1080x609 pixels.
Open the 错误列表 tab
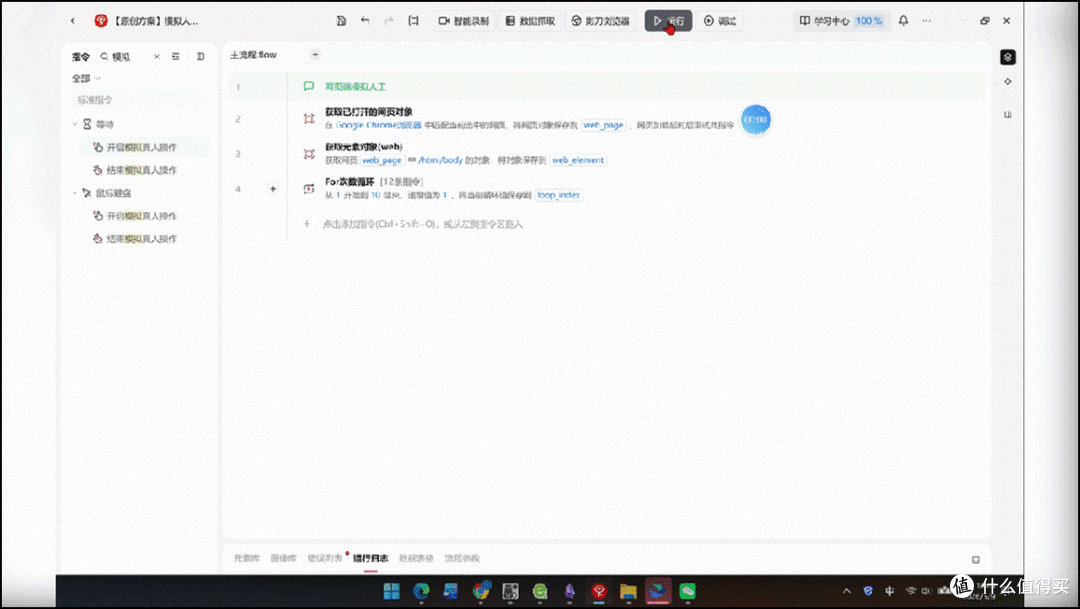324,558
